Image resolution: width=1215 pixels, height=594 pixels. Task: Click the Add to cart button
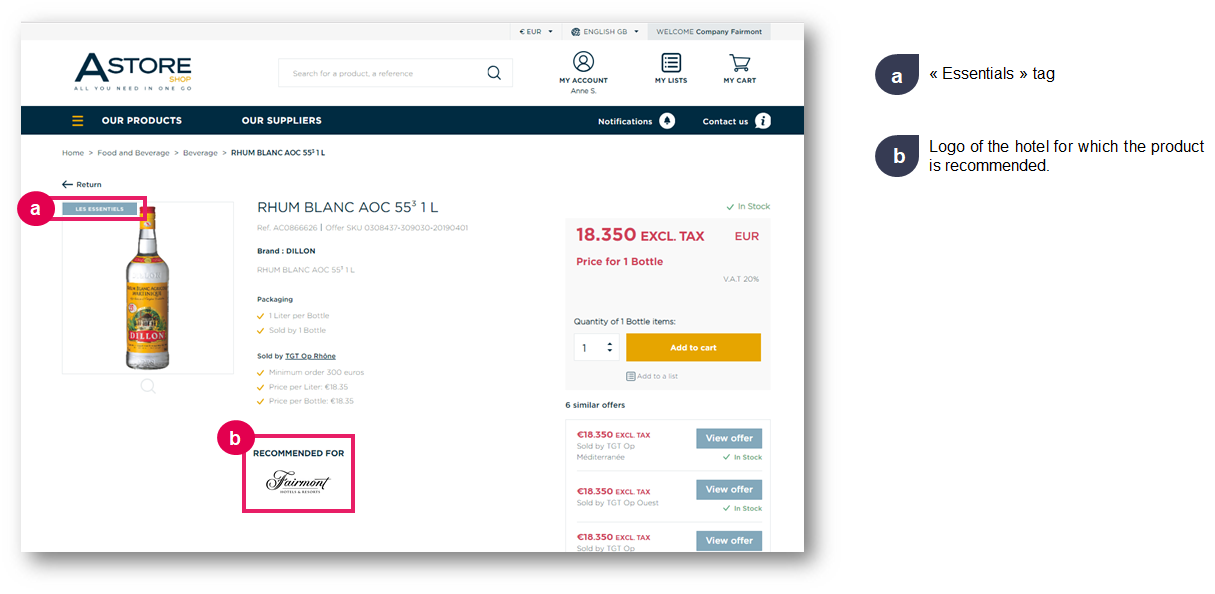(x=693, y=347)
